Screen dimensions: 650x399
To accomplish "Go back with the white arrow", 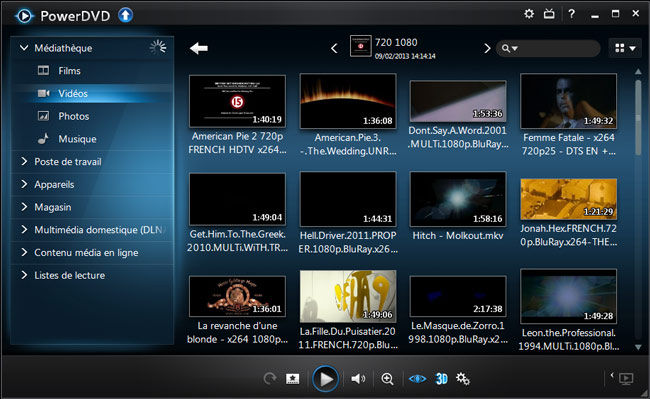I will point(199,48).
